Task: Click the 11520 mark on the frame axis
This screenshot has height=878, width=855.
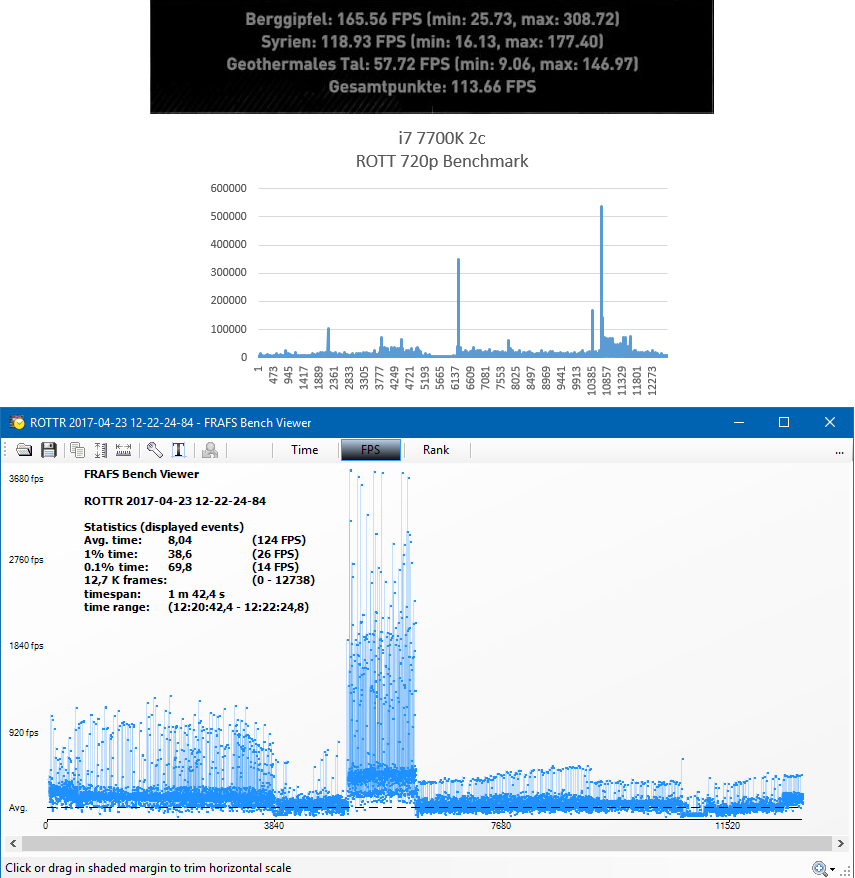Action: point(727,825)
